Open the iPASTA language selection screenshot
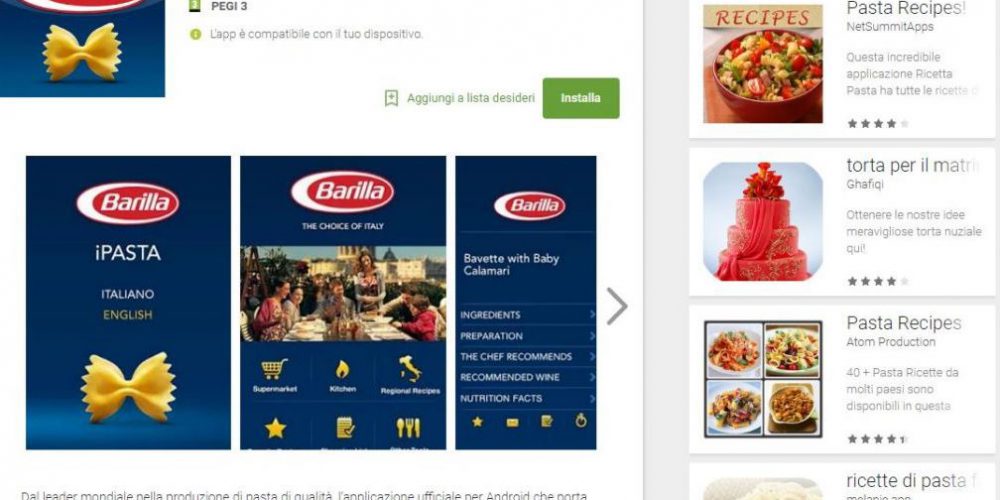Image resolution: width=1000 pixels, height=500 pixels. pos(128,303)
